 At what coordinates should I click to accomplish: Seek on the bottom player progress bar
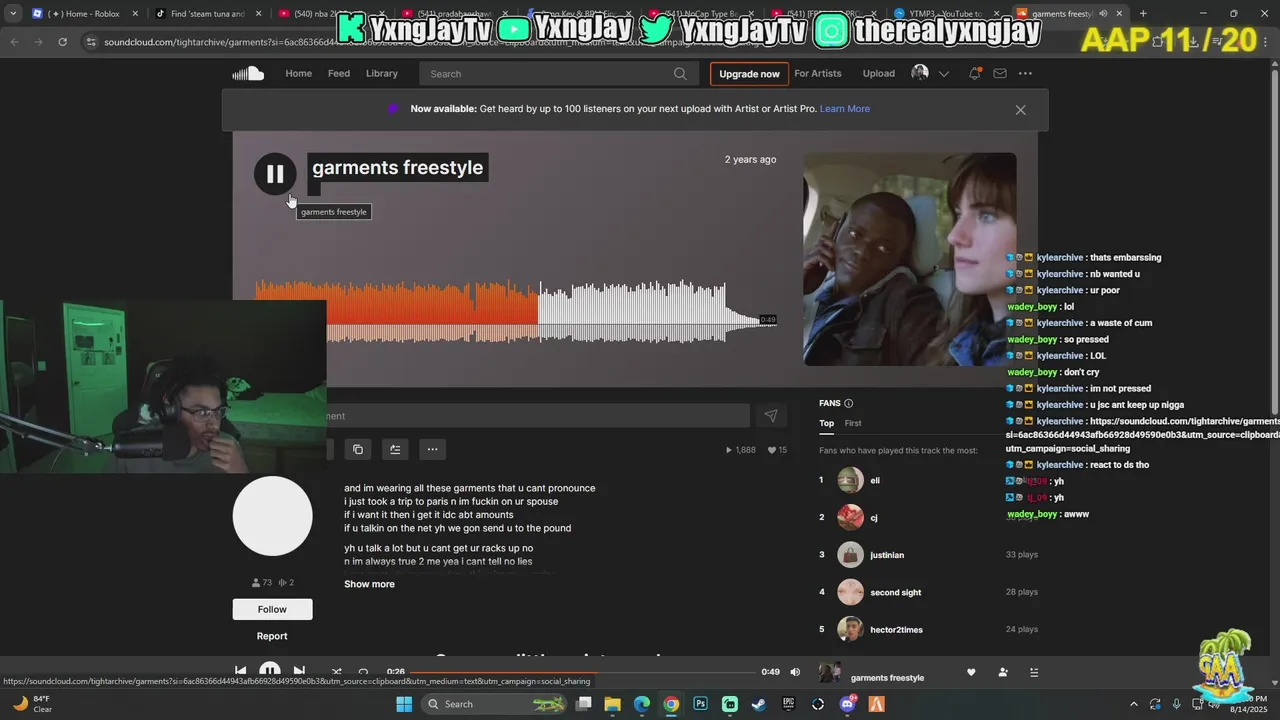(582, 672)
